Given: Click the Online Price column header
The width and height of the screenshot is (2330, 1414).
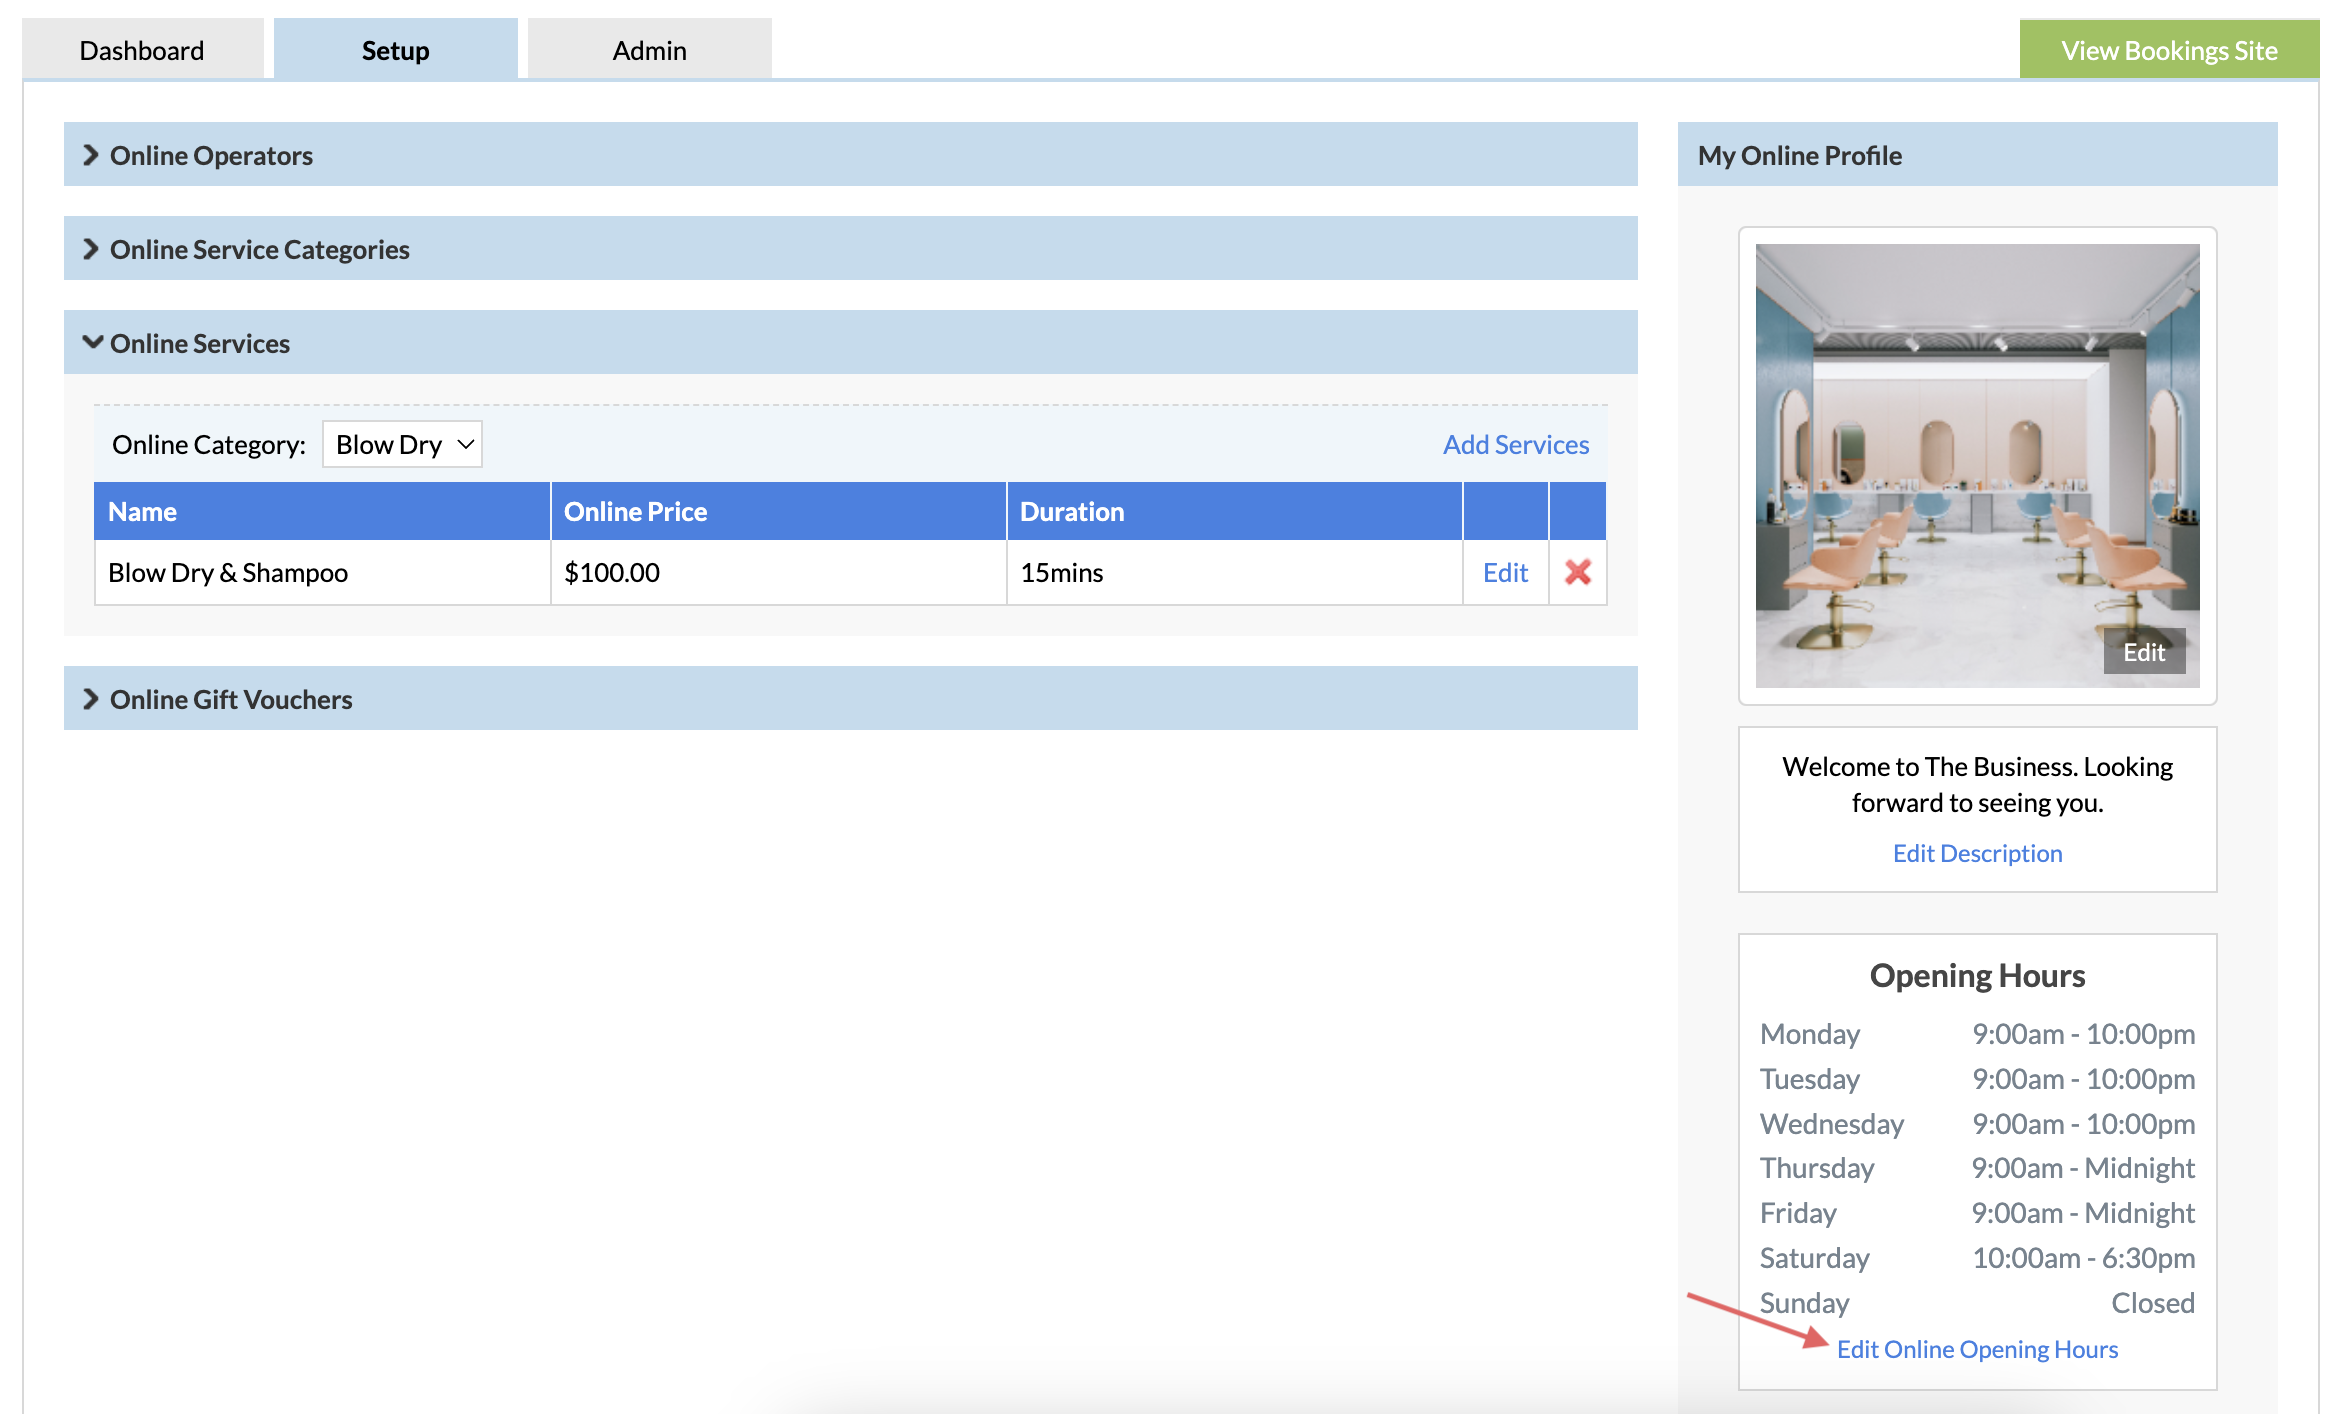Looking at the screenshot, I should (x=635, y=511).
